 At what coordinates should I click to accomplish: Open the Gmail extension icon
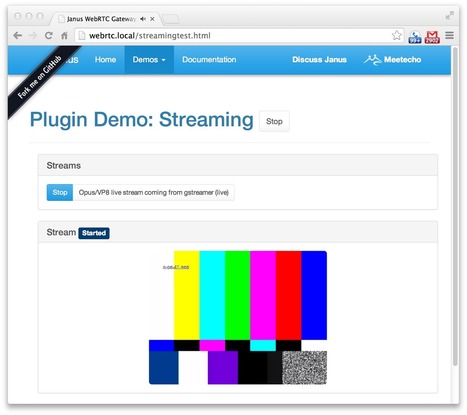[x=432, y=37]
